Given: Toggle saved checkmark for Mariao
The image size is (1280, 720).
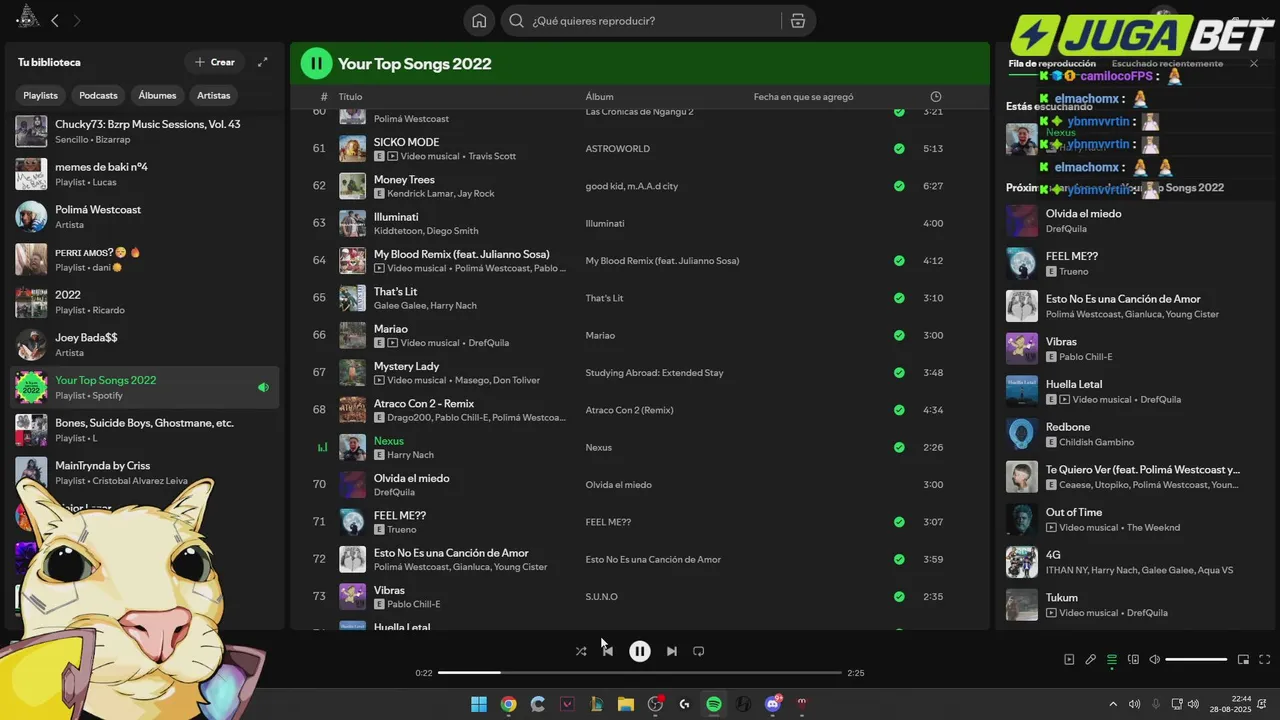Looking at the screenshot, I should (899, 335).
